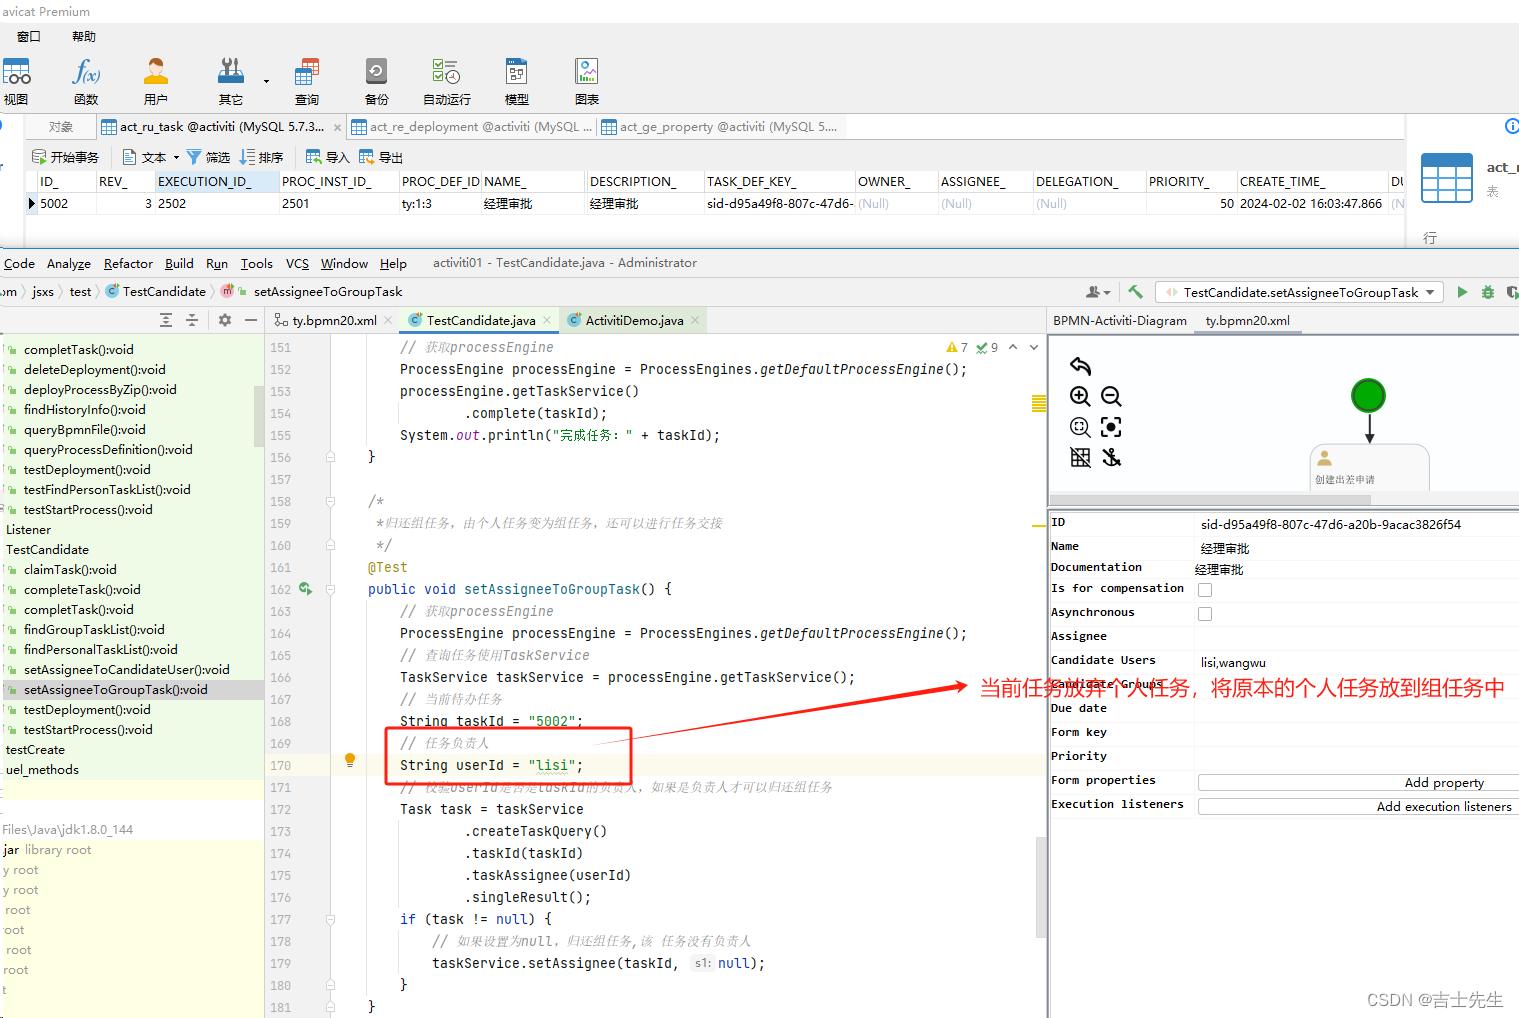Click the undo arrow in BPMN diagram
The width and height of the screenshot is (1519, 1018).
click(x=1080, y=365)
